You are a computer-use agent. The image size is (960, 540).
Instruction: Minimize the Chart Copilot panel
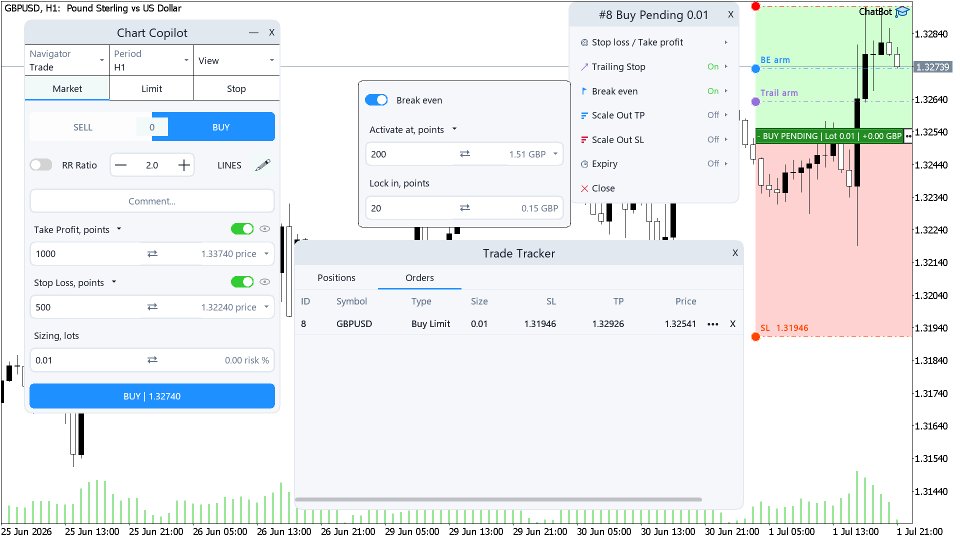253,32
